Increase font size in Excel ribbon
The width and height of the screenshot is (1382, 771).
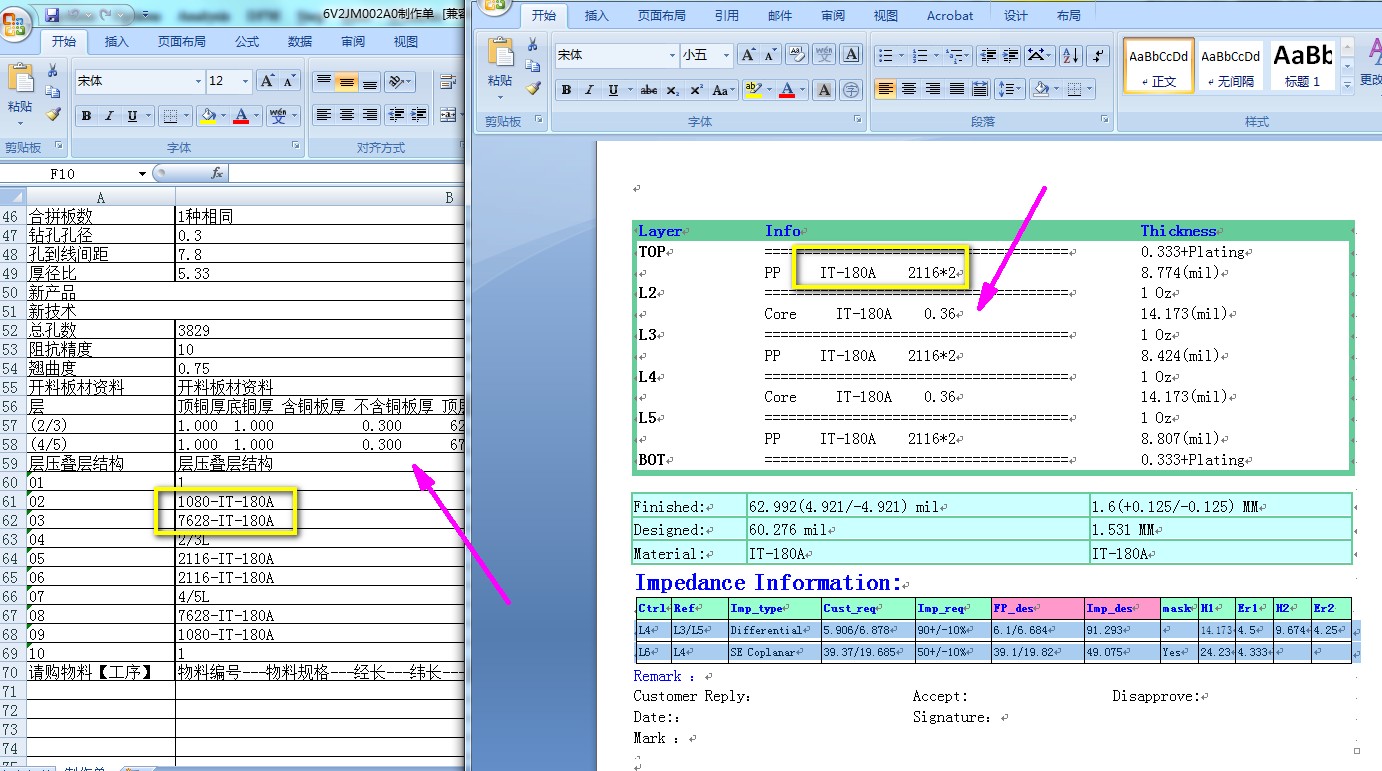pyautogui.click(x=267, y=81)
